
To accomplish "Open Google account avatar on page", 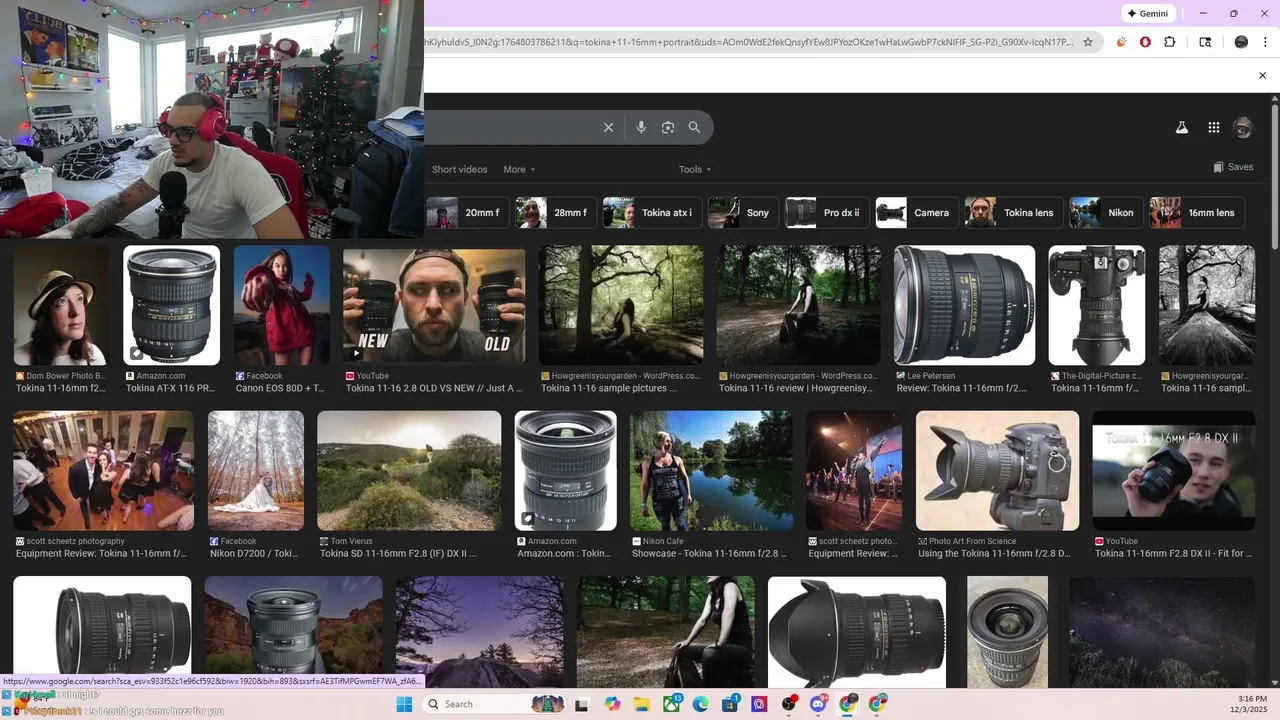I will (1243, 127).
